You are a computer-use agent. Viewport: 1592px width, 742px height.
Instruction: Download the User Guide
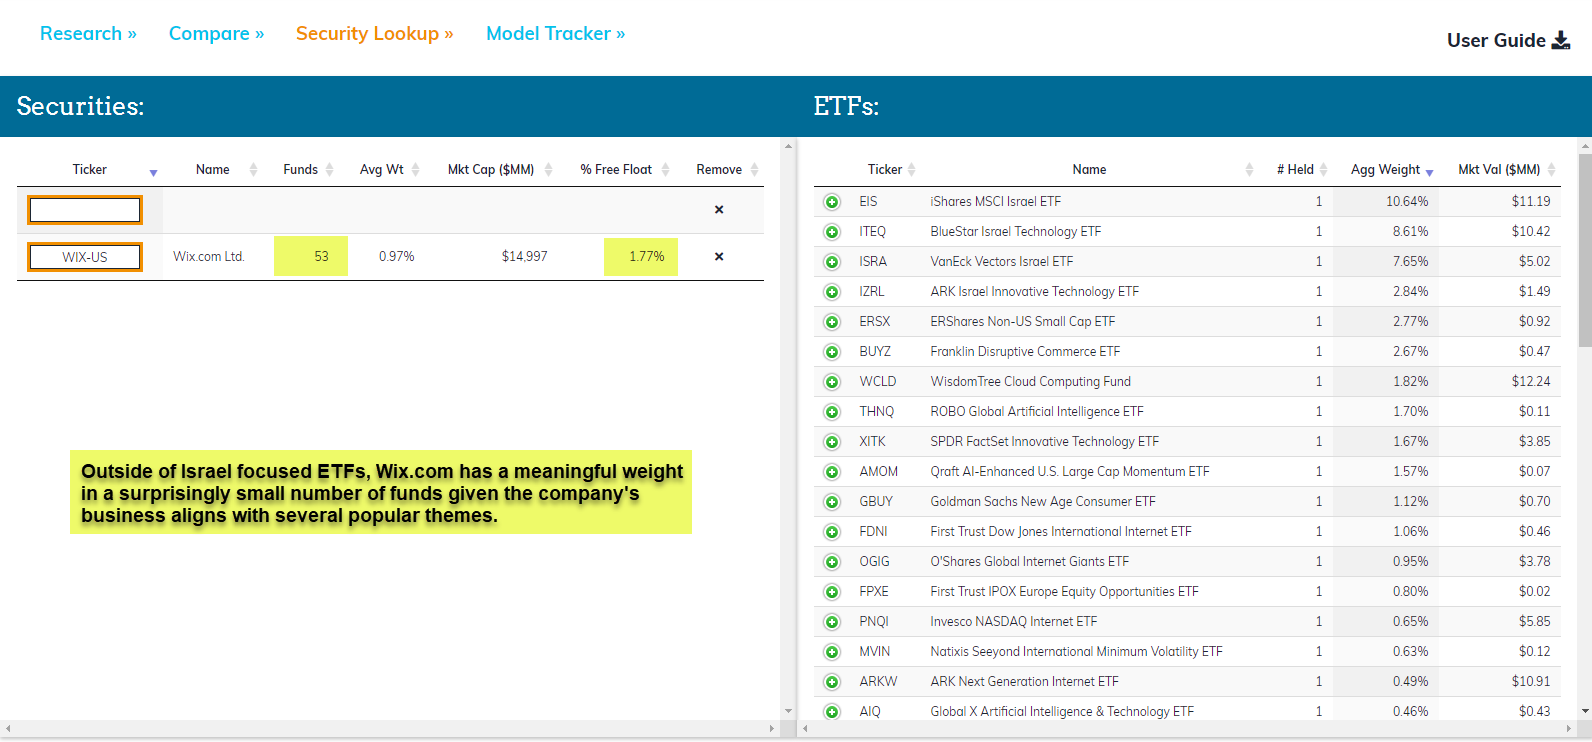[1508, 40]
